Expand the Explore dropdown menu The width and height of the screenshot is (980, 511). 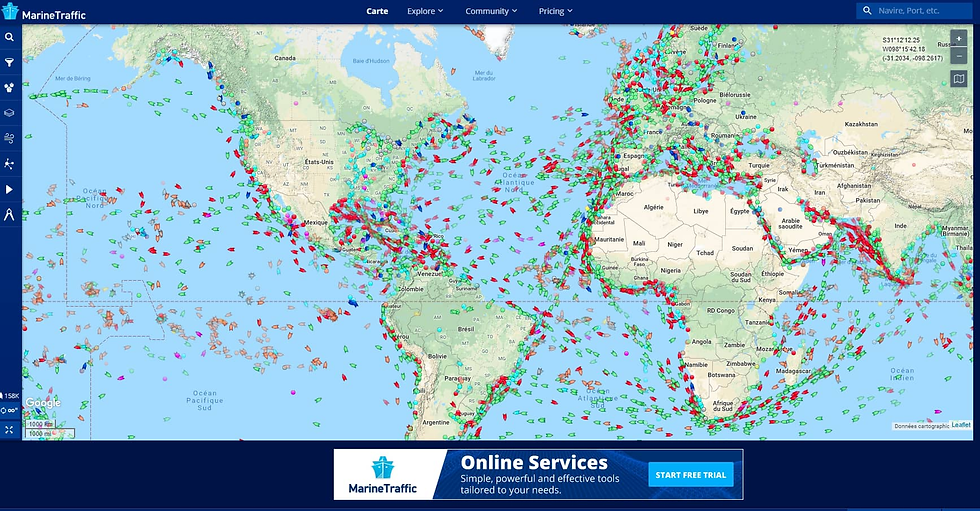[425, 11]
